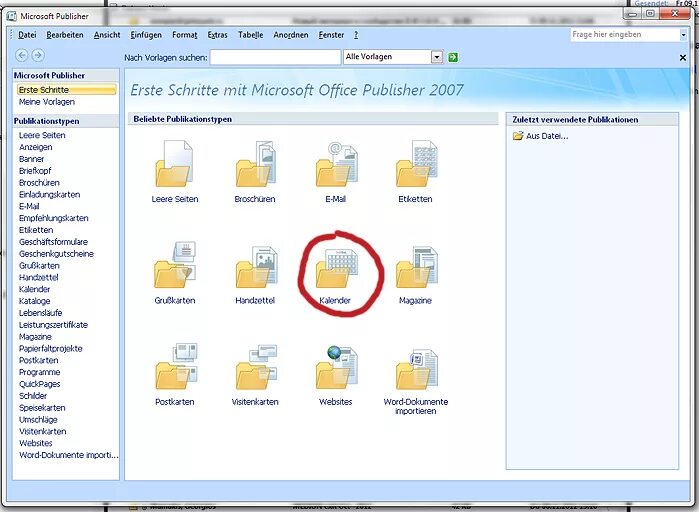The width and height of the screenshot is (699, 512).
Task: Close the template pane with X
Action: 683,57
